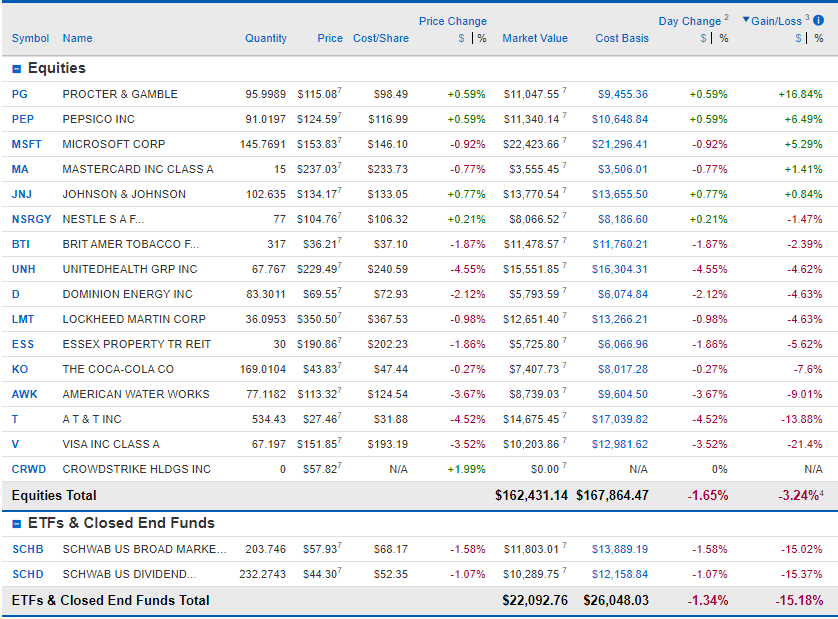Click the ETFs total gain/loss -15.18%
The height and width of the screenshot is (619, 838).
pyautogui.click(x=800, y=601)
